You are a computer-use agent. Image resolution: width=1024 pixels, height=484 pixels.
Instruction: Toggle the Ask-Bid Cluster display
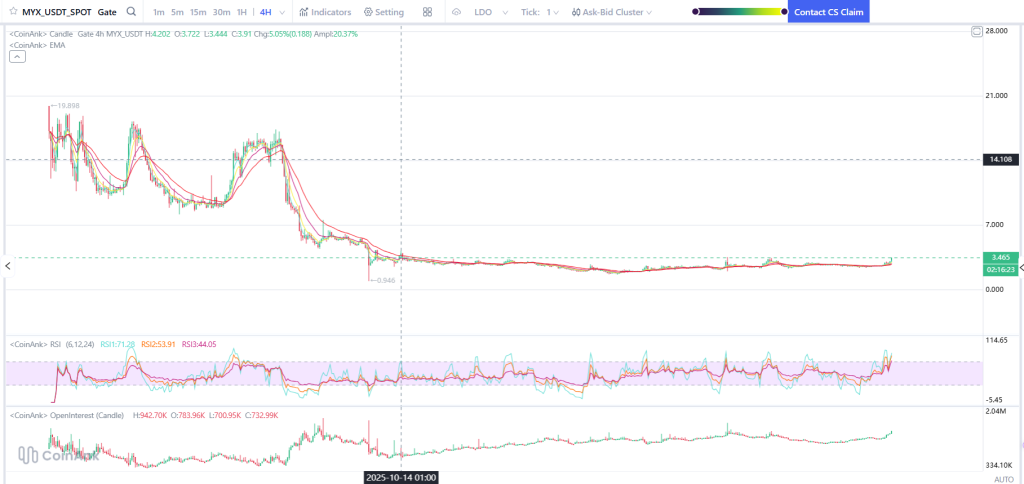pyautogui.click(x=610, y=12)
